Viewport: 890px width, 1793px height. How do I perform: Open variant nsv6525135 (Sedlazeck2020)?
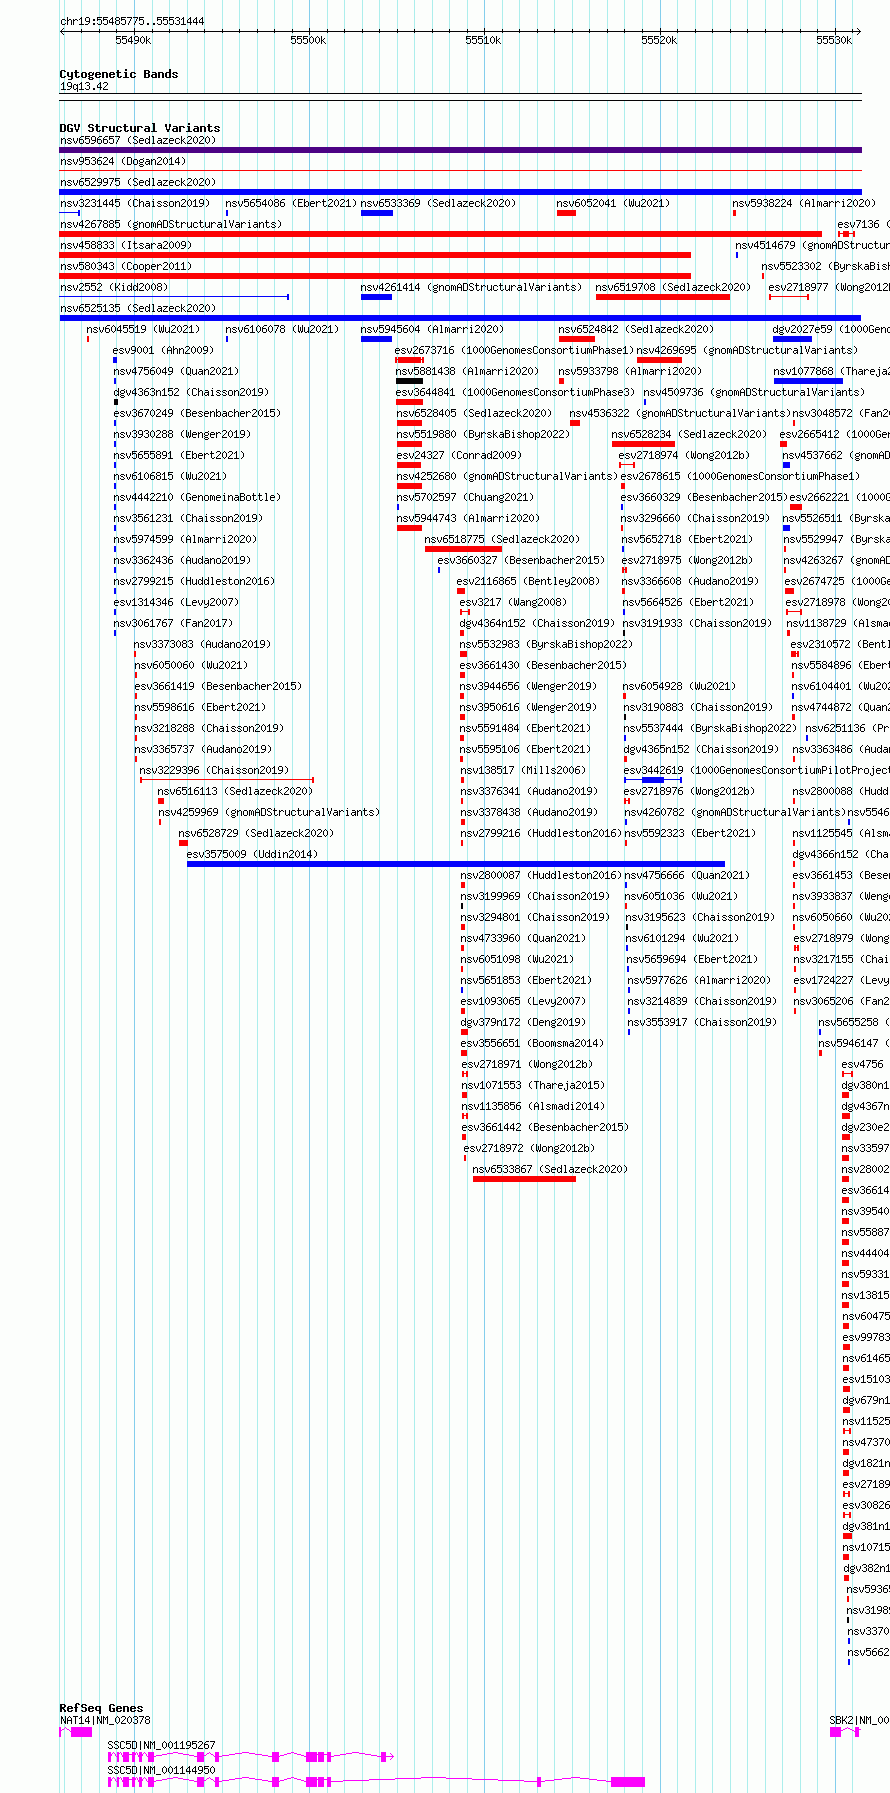(137, 308)
